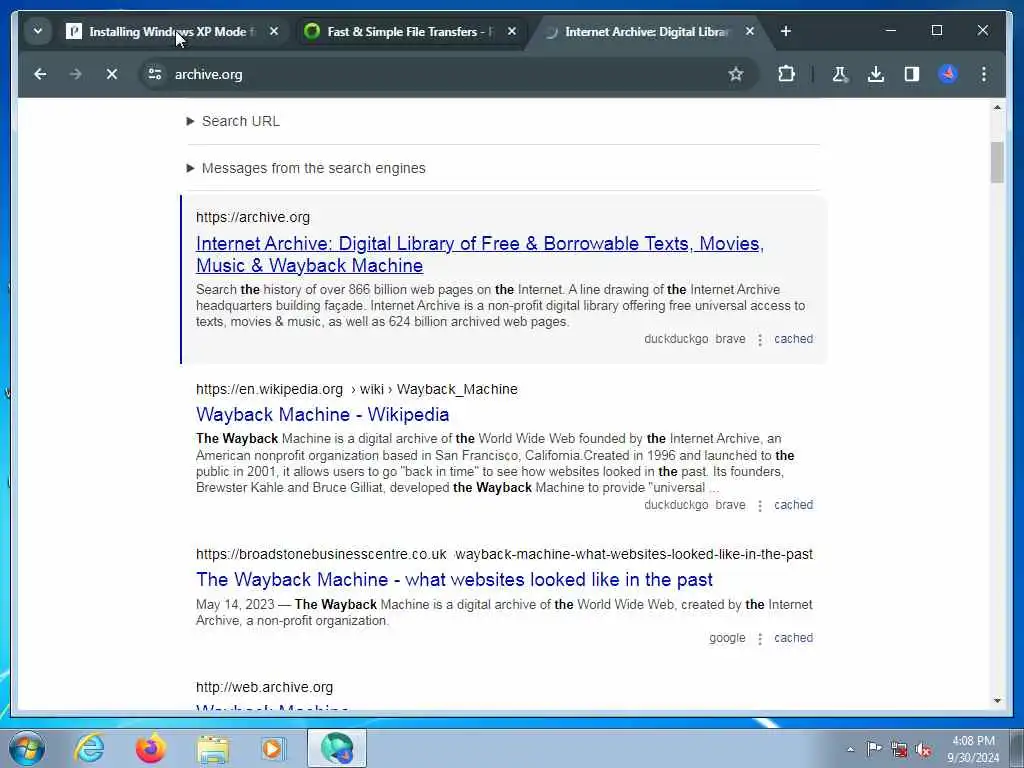This screenshot has height=768, width=1024.
Task: Open Windows Explorer folder from taskbar
Action: (x=213, y=748)
